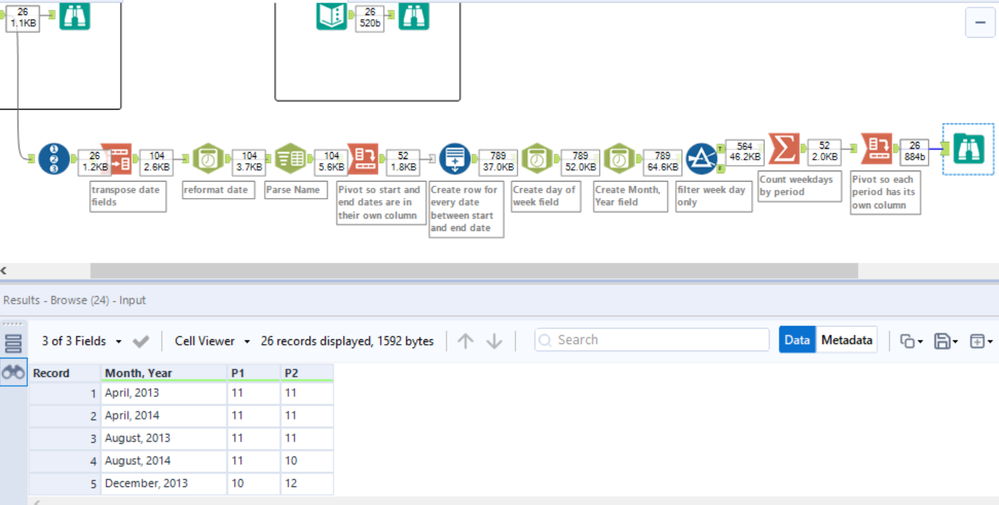Click the P1 column header
The height and width of the screenshot is (505, 999).
pyautogui.click(x=254, y=373)
